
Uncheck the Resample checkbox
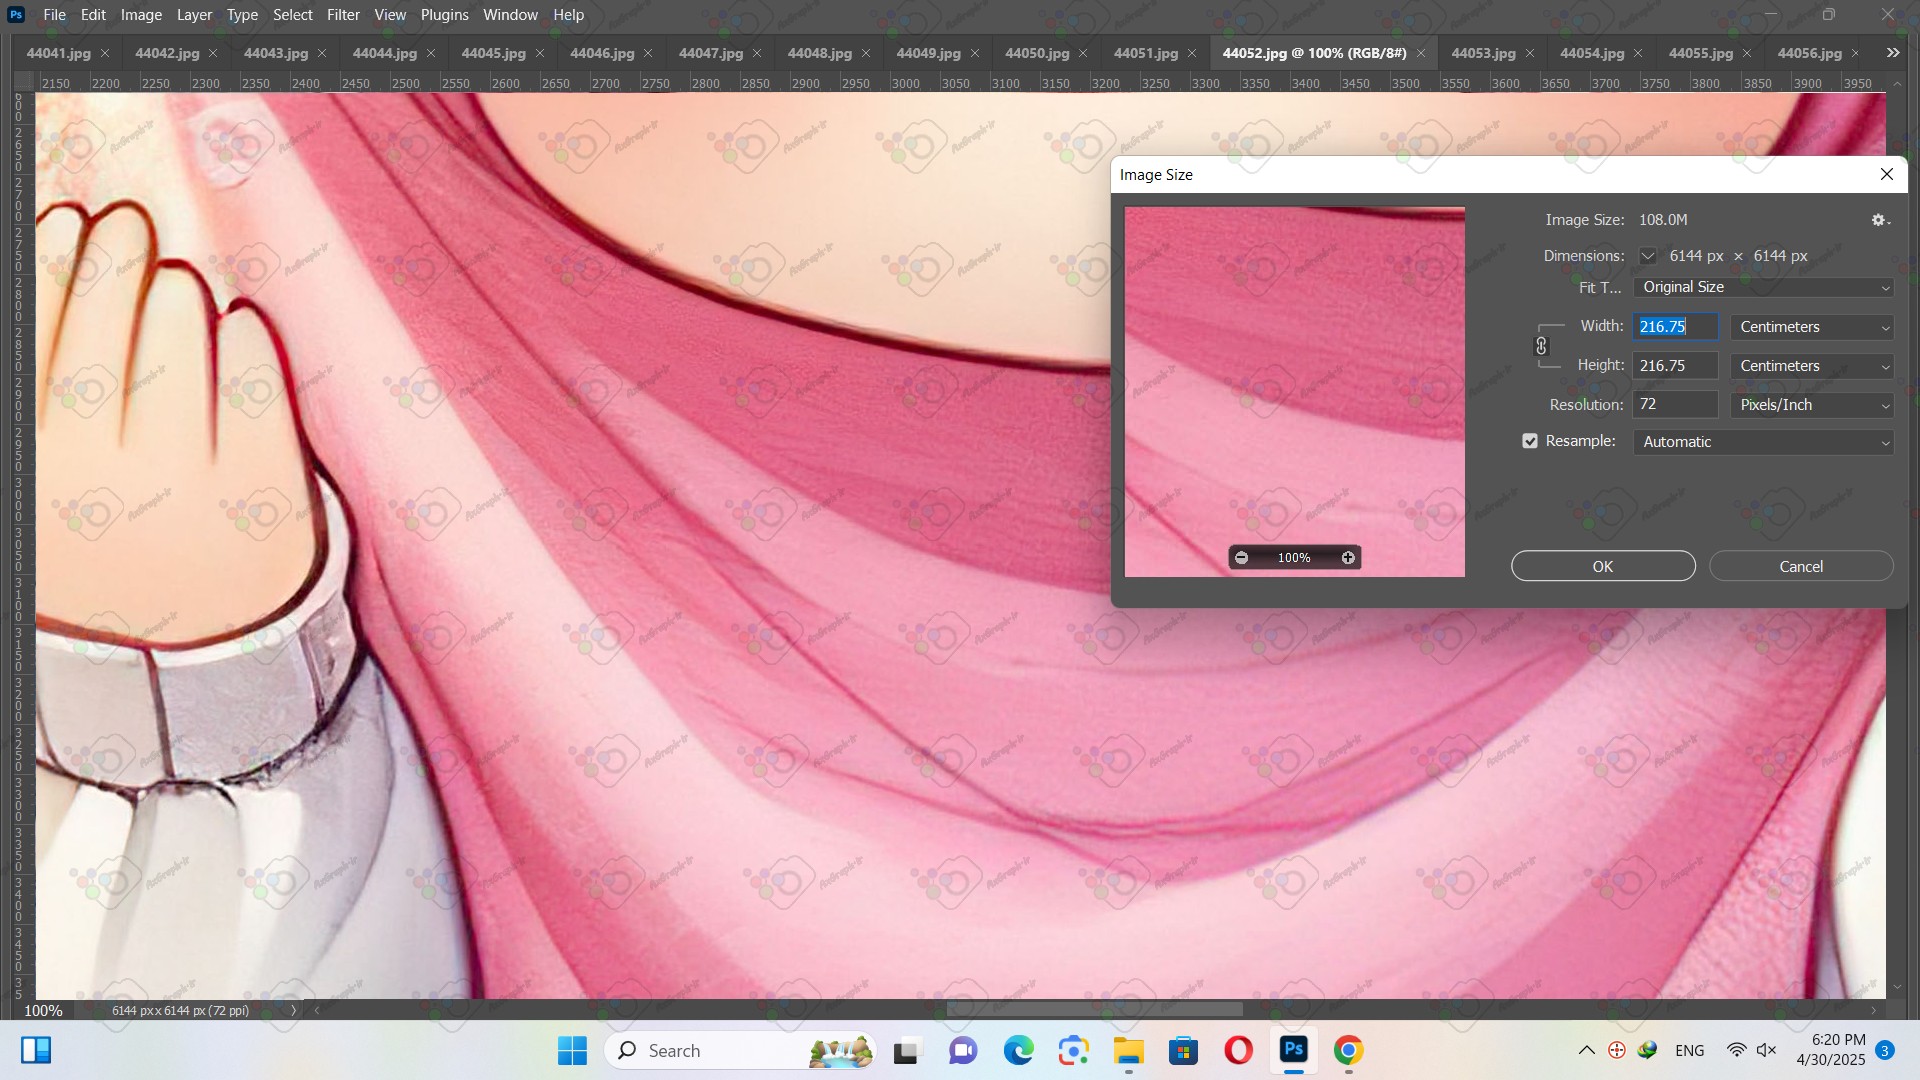pyautogui.click(x=1530, y=441)
